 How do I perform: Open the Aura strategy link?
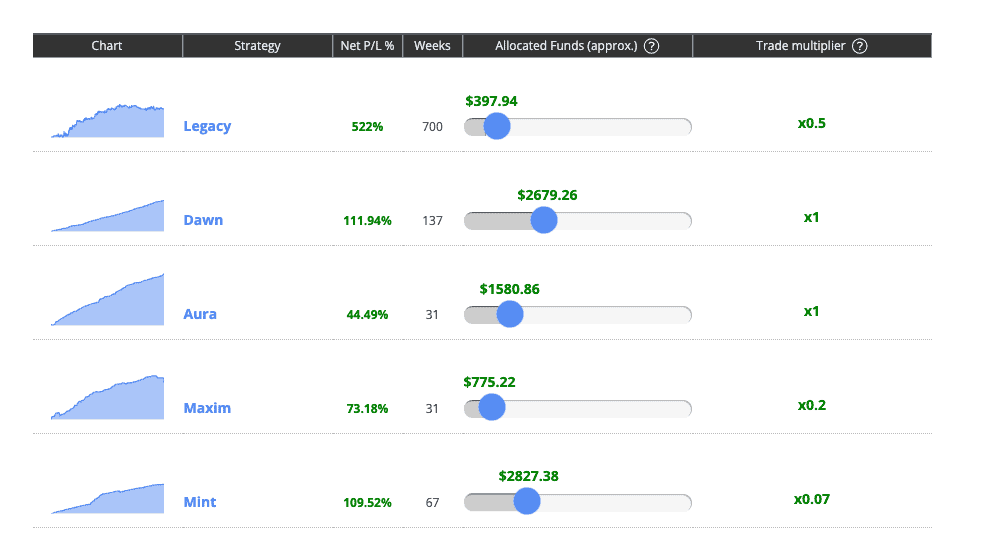click(x=200, y=314)
